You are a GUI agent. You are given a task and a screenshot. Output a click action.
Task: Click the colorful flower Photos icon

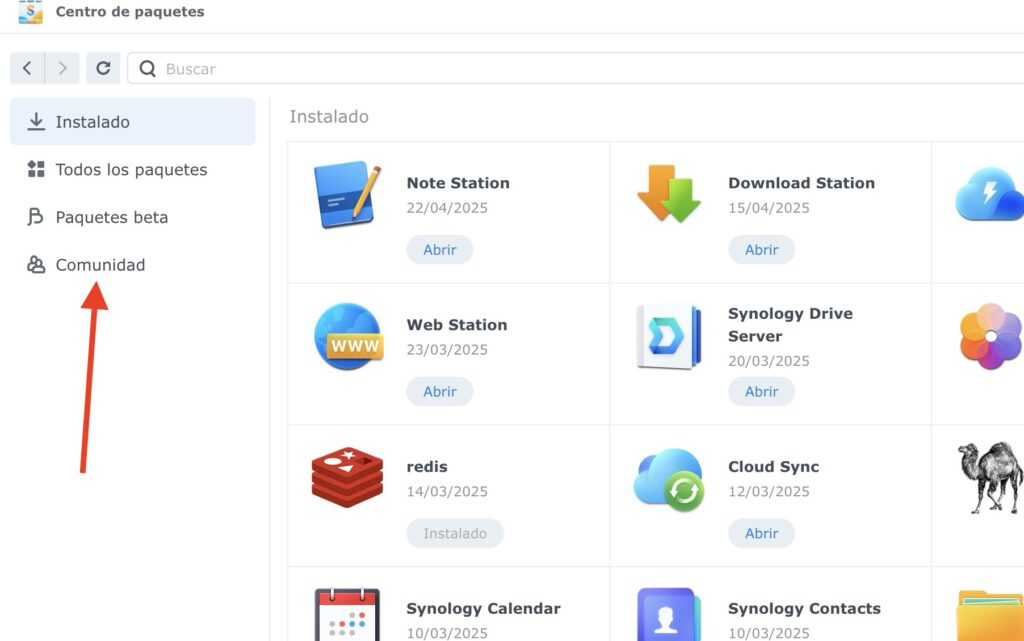tap(991, 336)
